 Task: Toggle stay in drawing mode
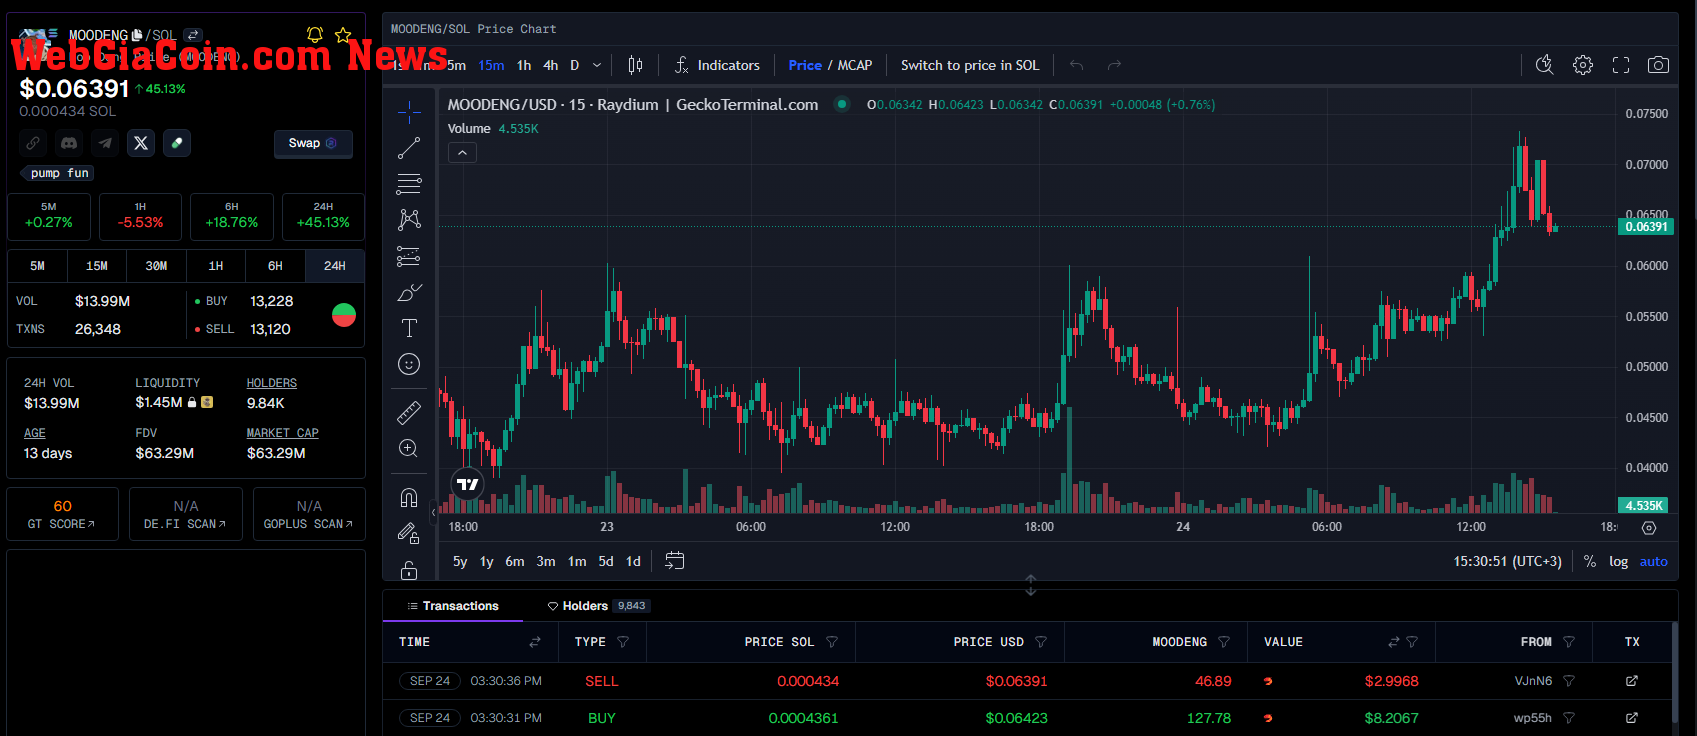[409, 533]
